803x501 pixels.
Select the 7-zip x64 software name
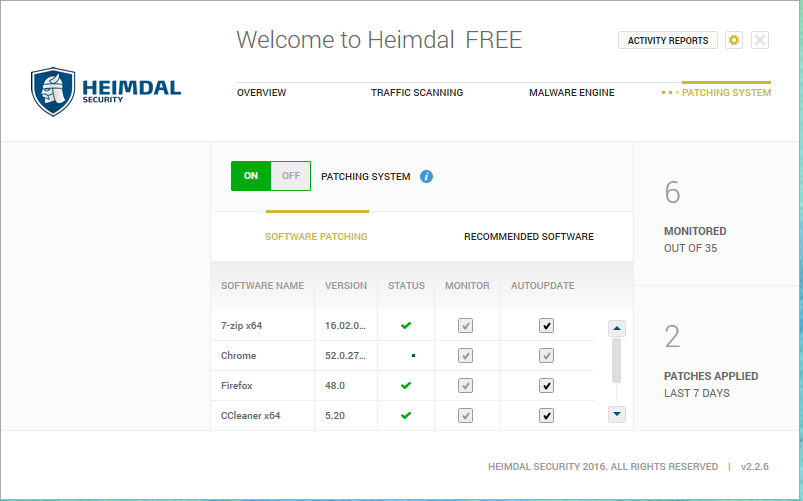click(x=241, y=326)
